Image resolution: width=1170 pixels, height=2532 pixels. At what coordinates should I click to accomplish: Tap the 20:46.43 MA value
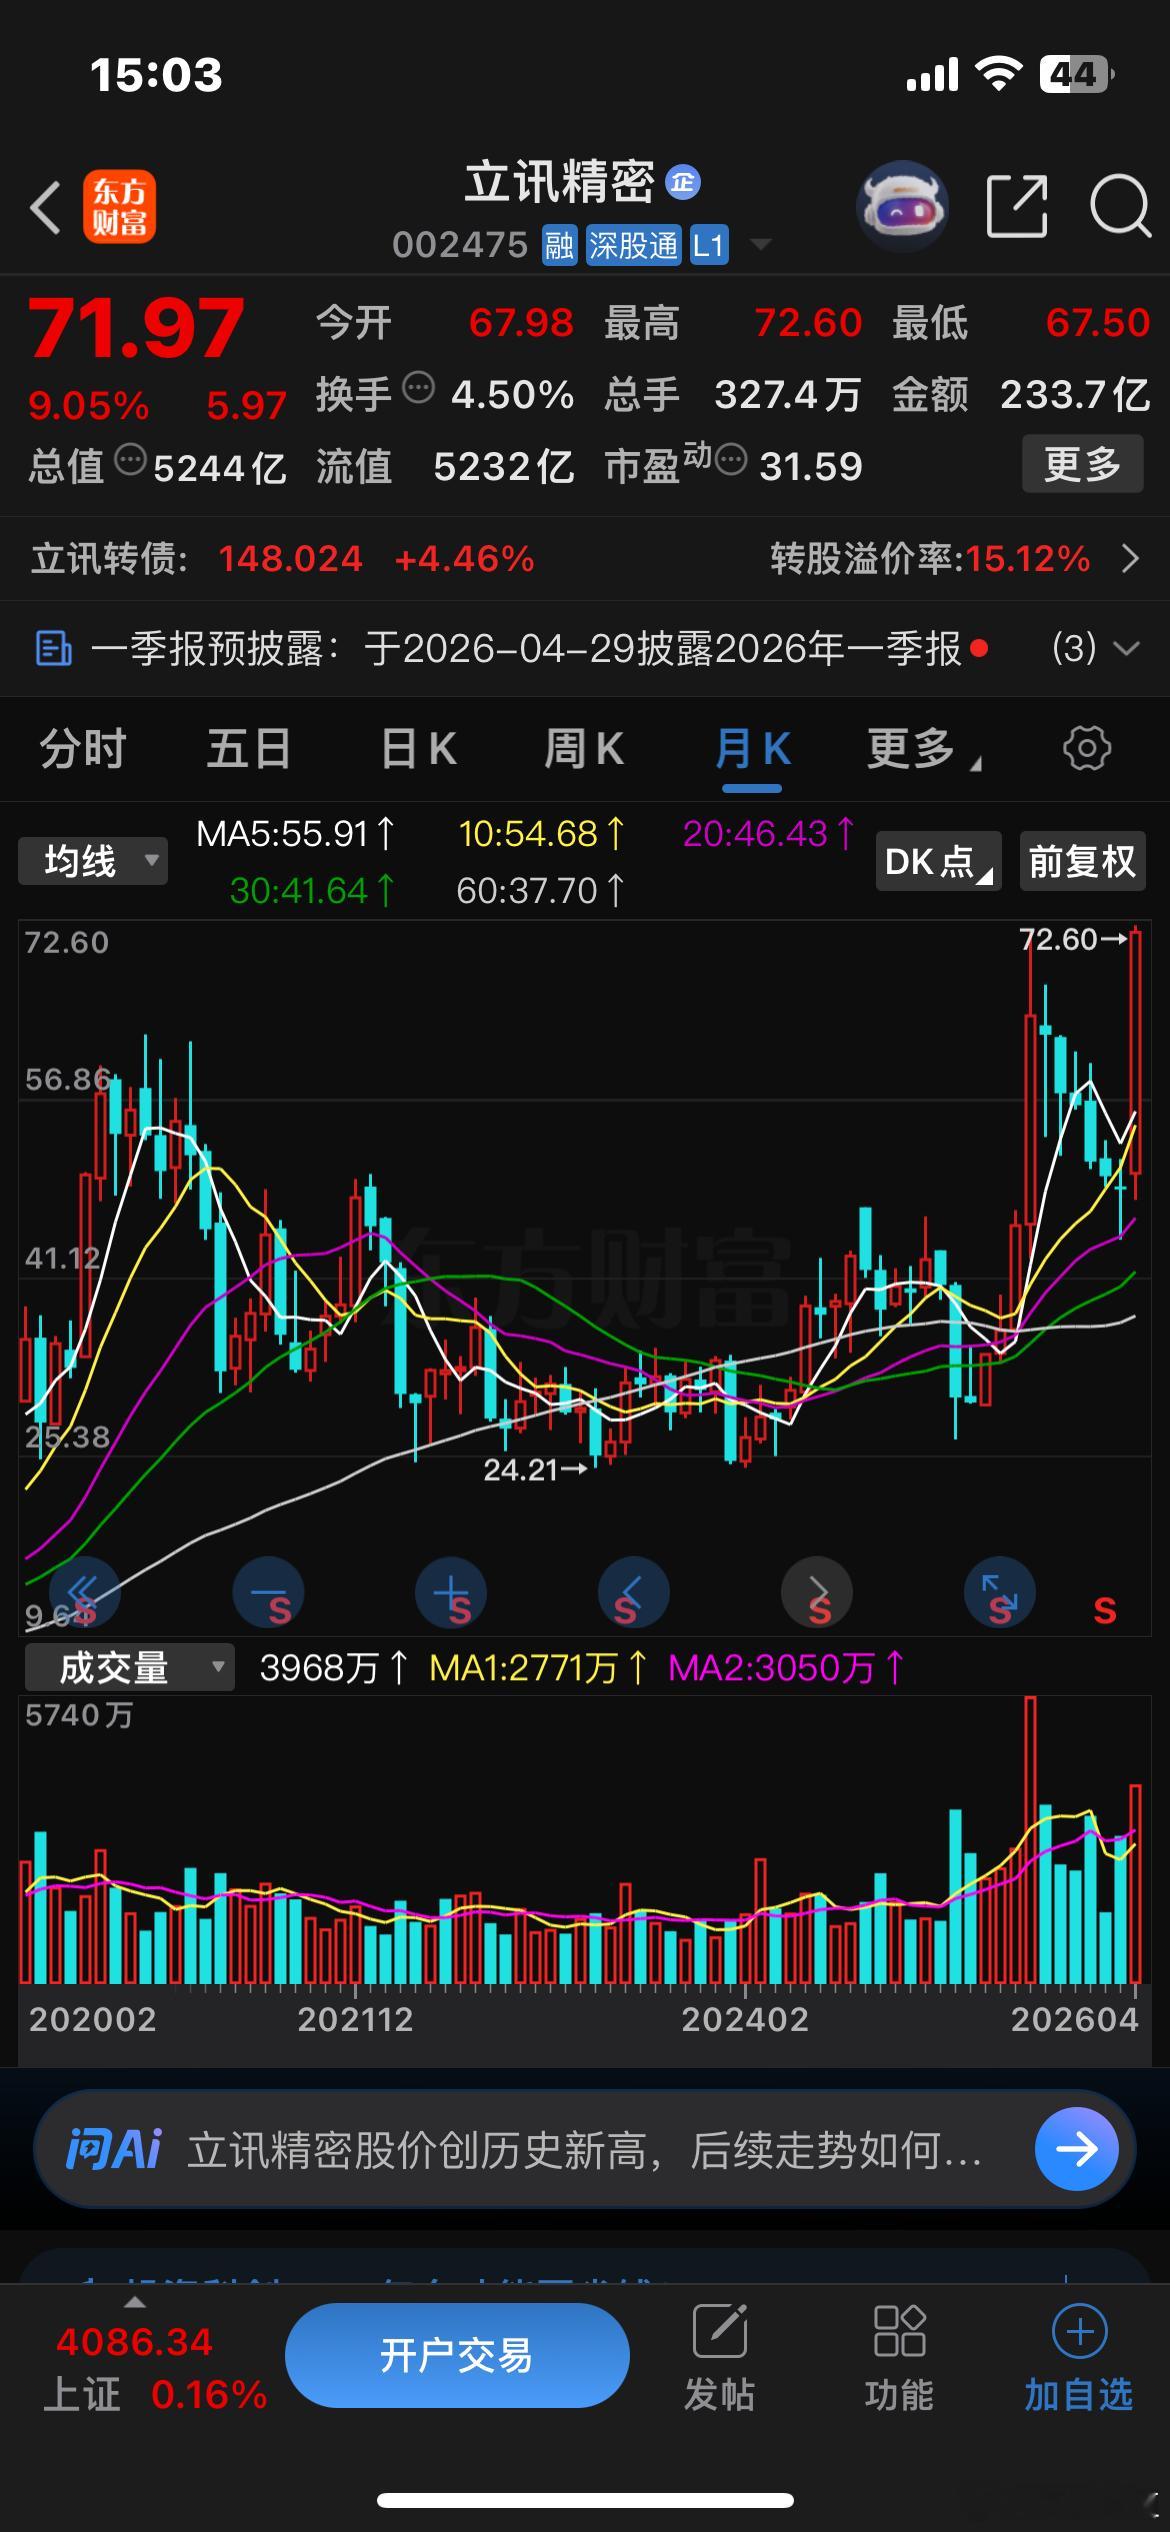coord(769,833)
